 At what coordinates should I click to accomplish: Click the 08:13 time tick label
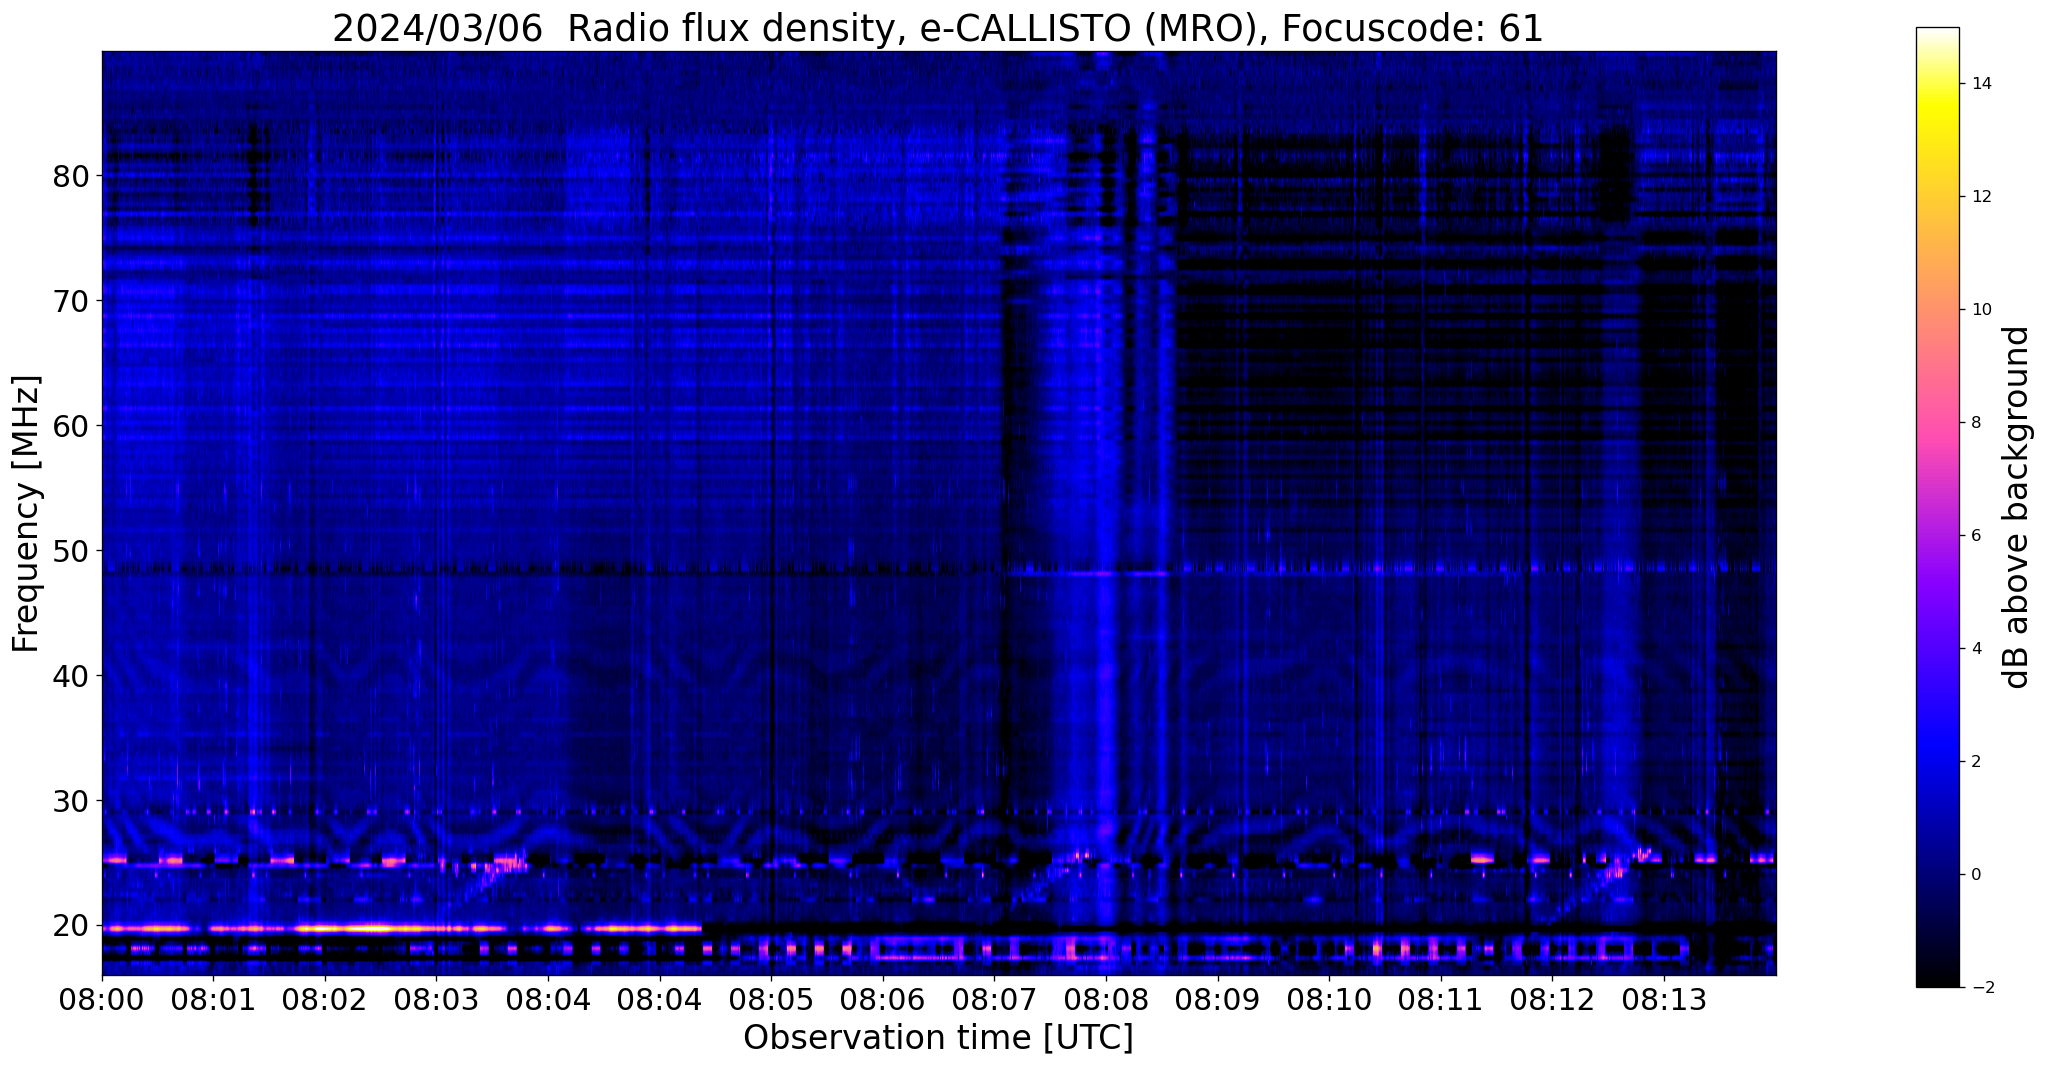pyautogui.click(x=1664, y=1000)
